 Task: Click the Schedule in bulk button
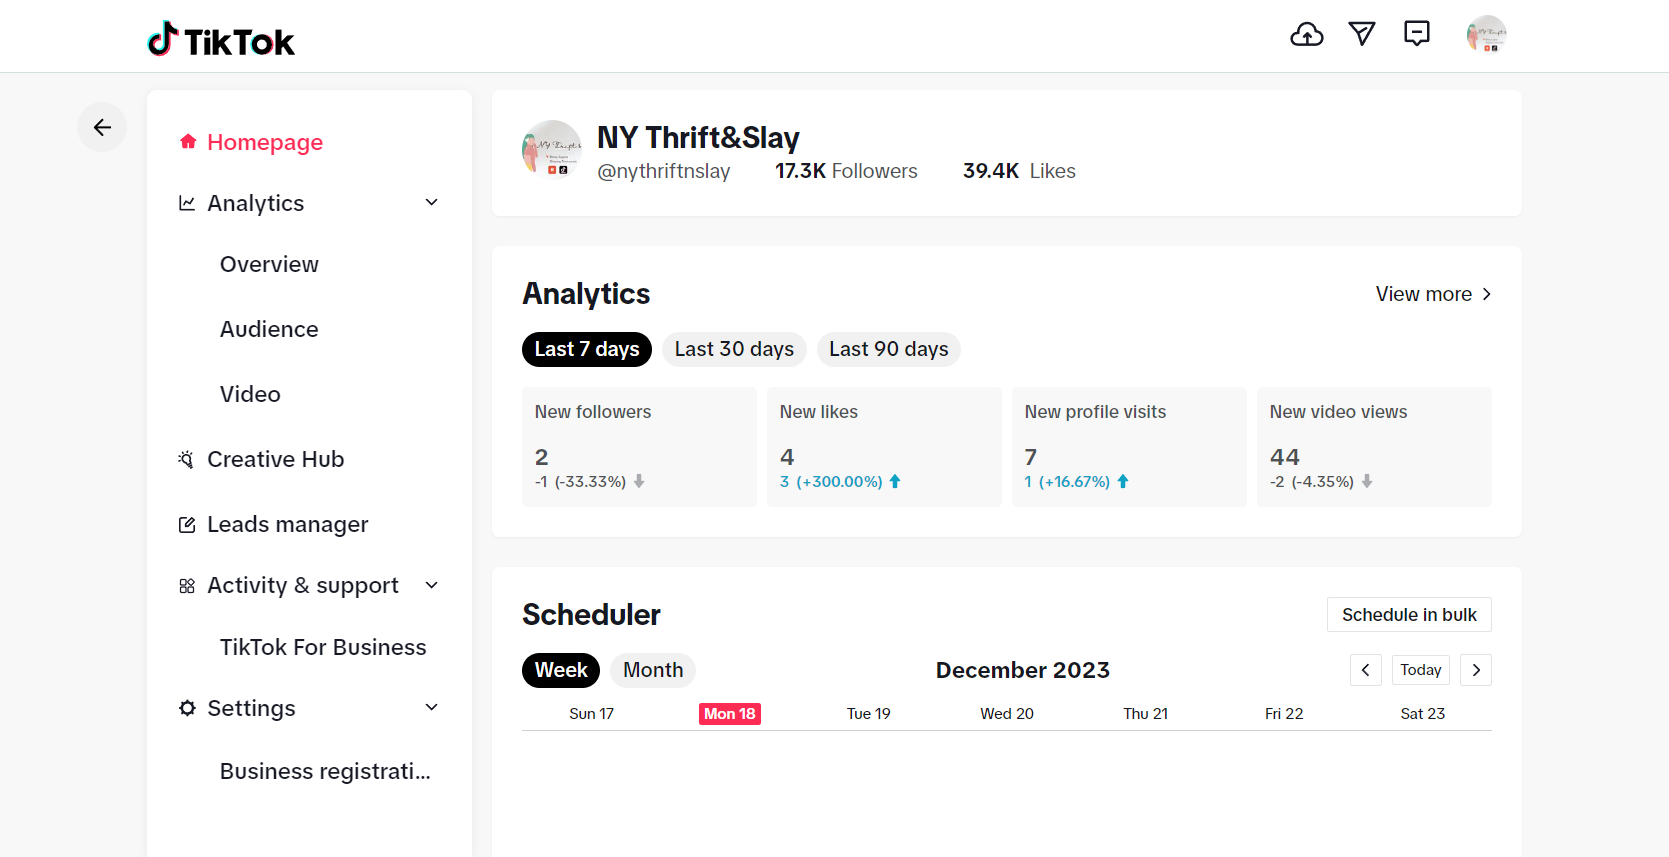(x=1408, y=615)
